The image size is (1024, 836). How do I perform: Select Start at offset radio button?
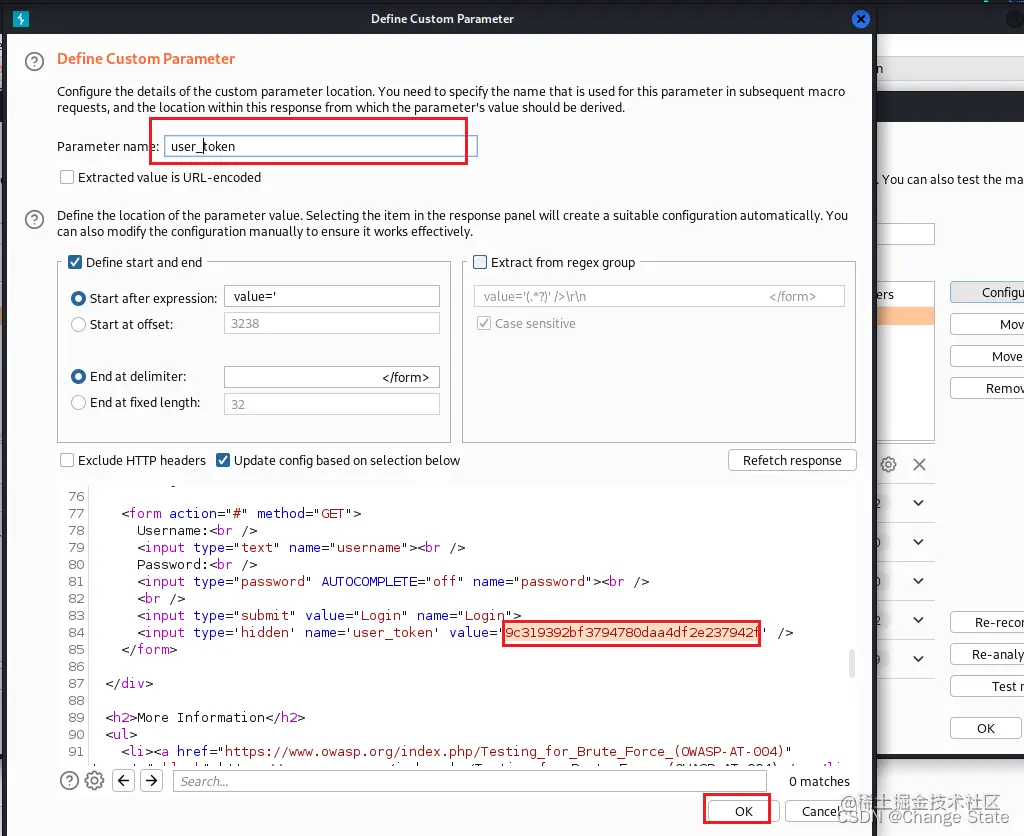(78, 325)
